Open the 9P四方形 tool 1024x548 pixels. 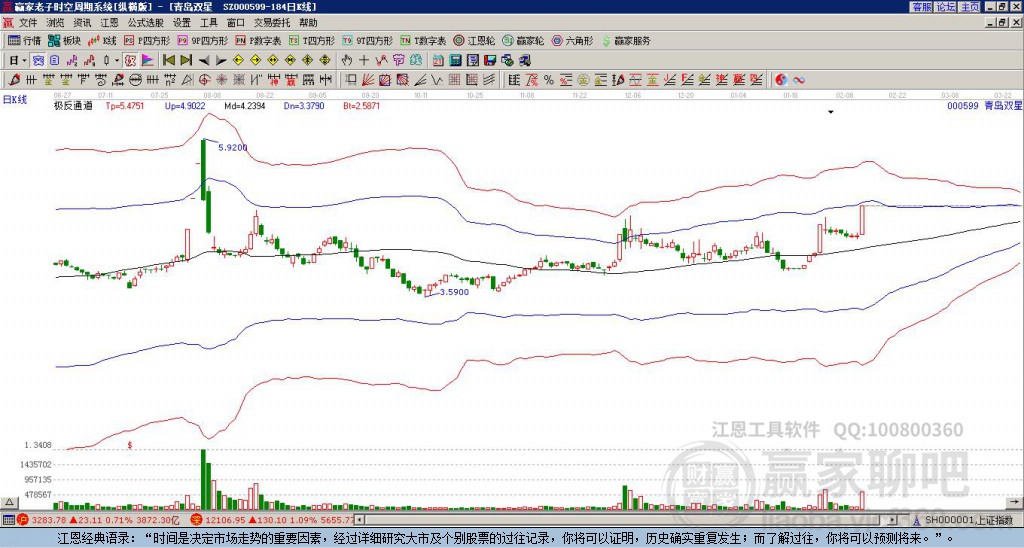click(203, 40)
